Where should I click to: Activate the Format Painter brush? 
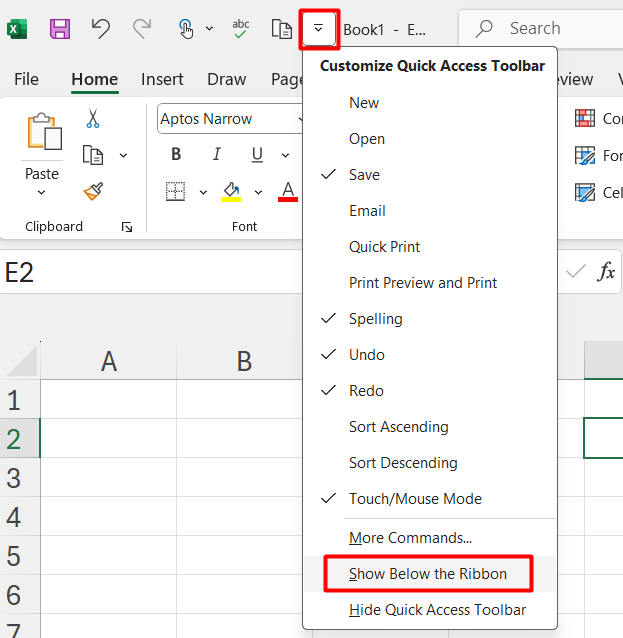click(x=93, y=191)
